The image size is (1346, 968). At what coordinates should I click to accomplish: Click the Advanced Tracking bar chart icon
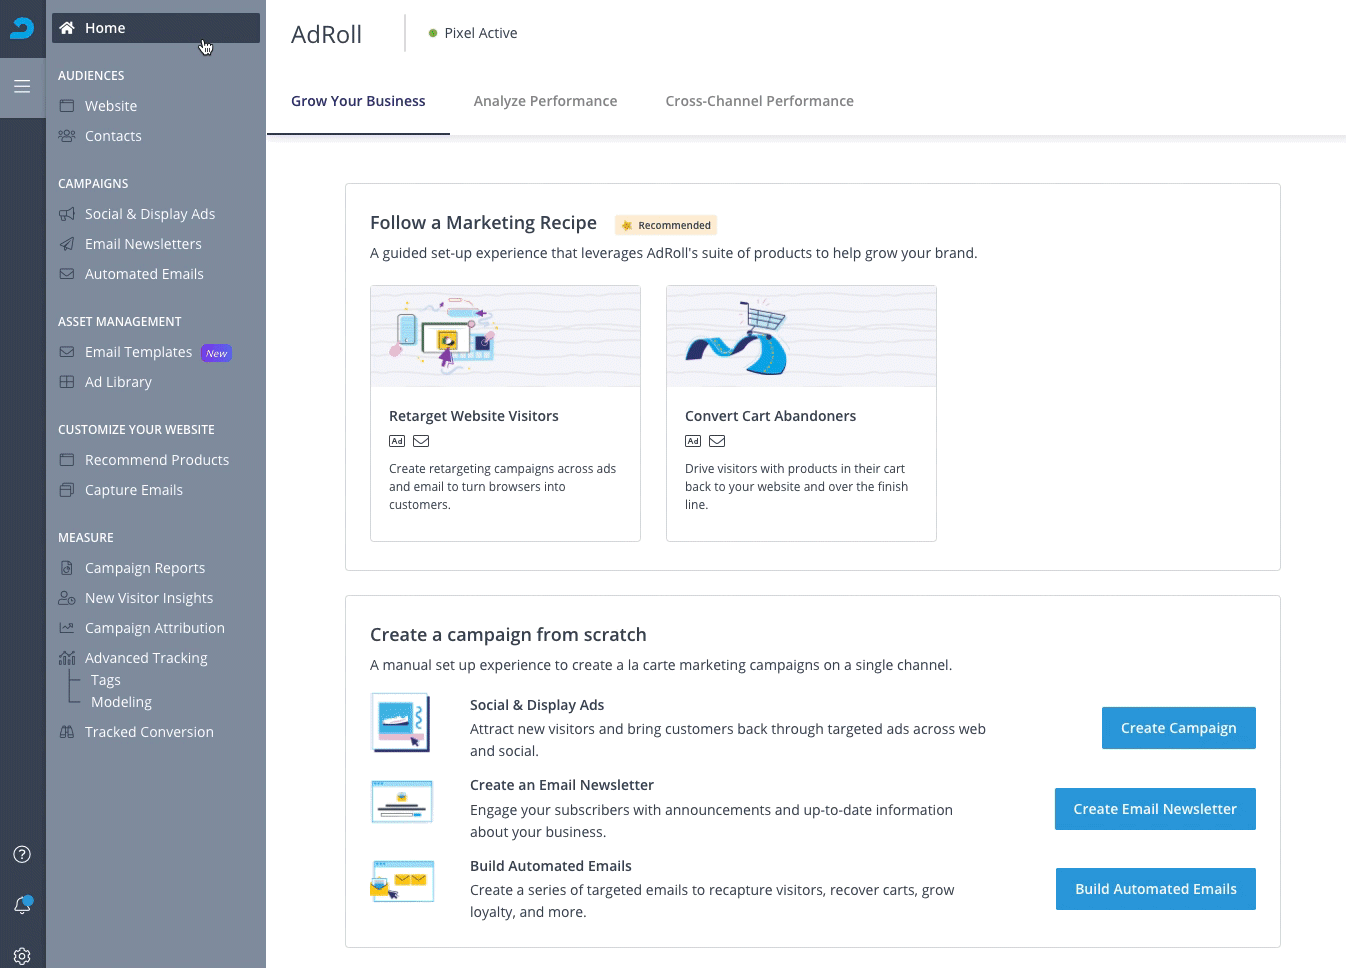coord(67,658)
